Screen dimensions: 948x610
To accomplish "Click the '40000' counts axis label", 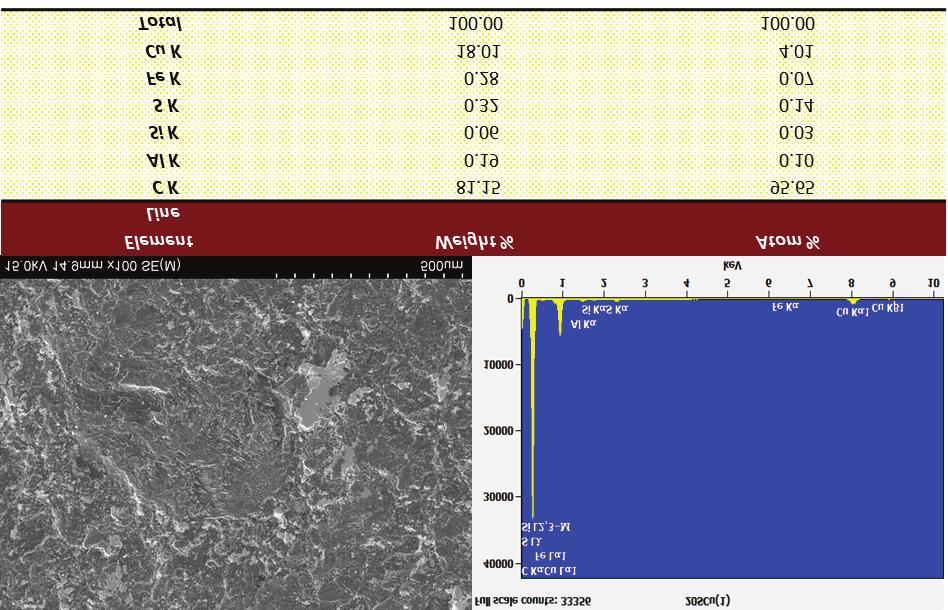I will pos(499,563).
